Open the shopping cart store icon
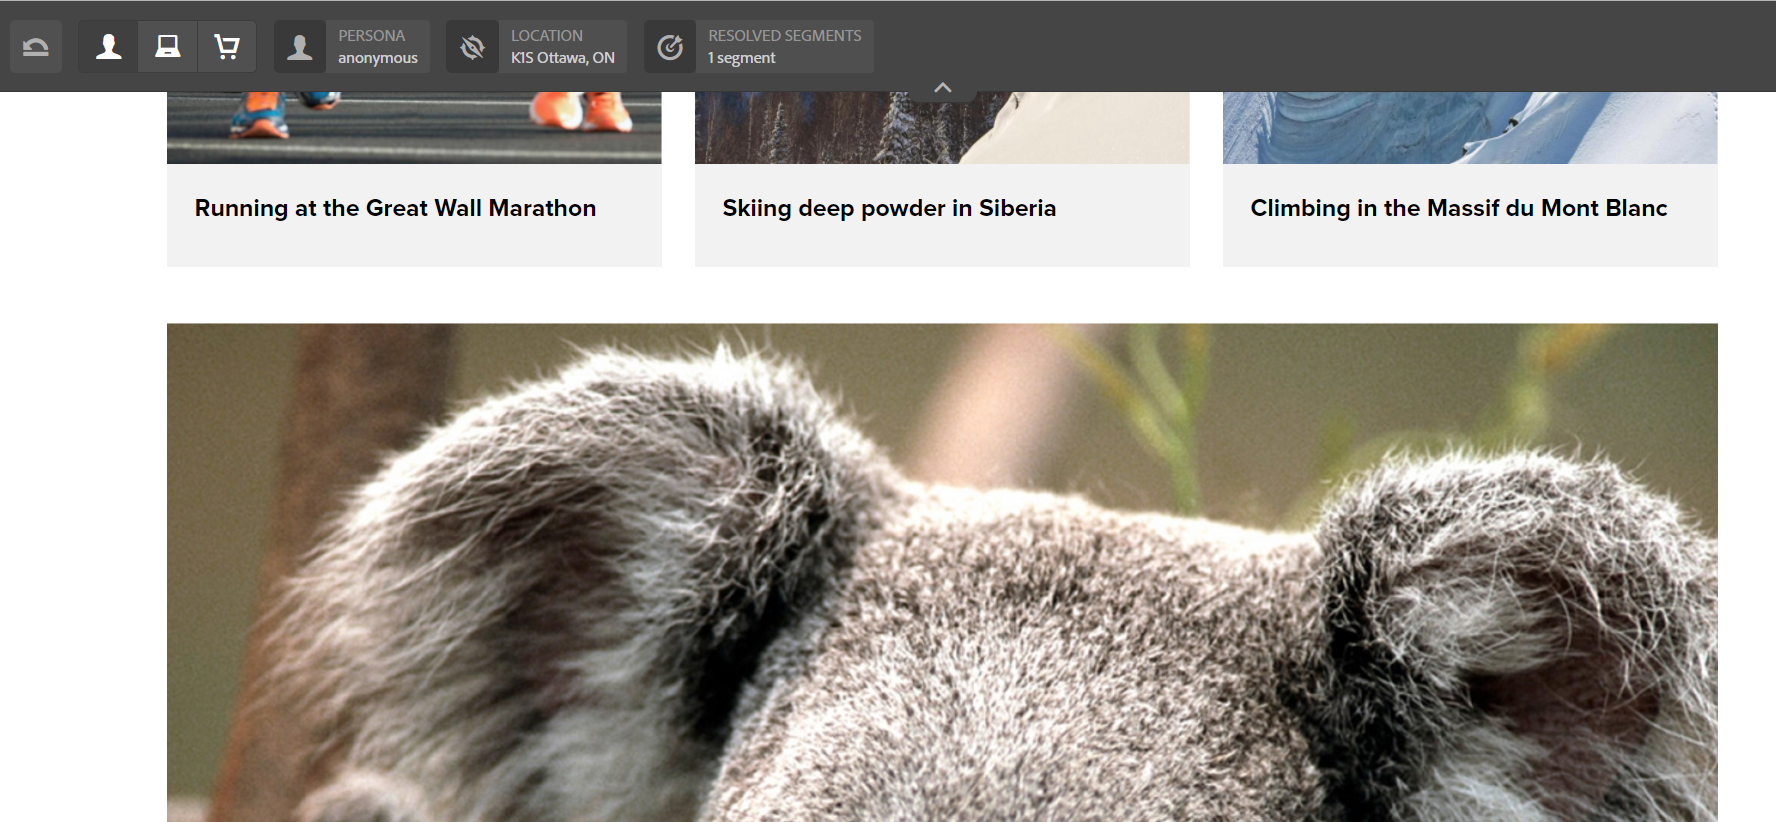Viewport: 1776px width, 822px height. [227, 47]
